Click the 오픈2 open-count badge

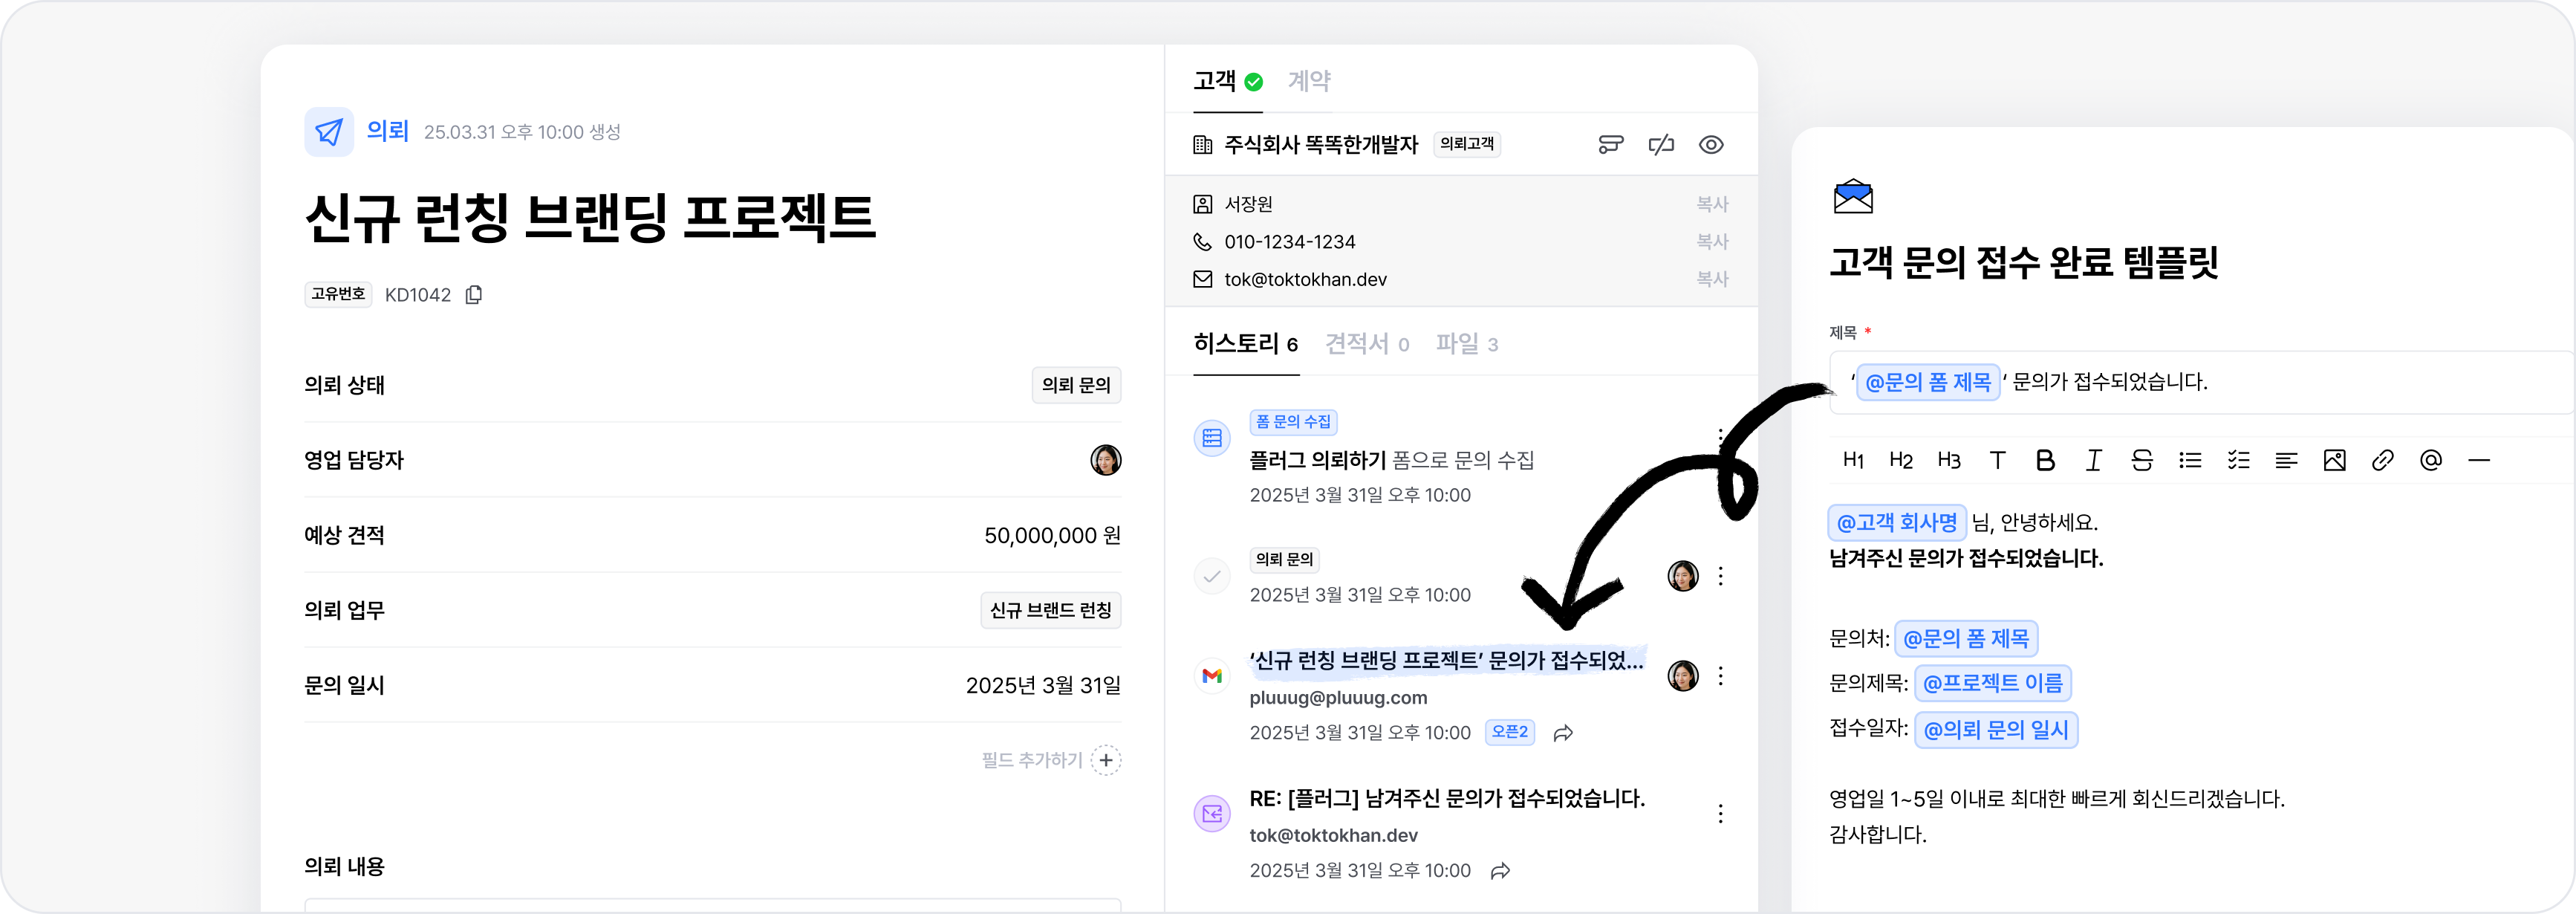[x=1510, y=732]
